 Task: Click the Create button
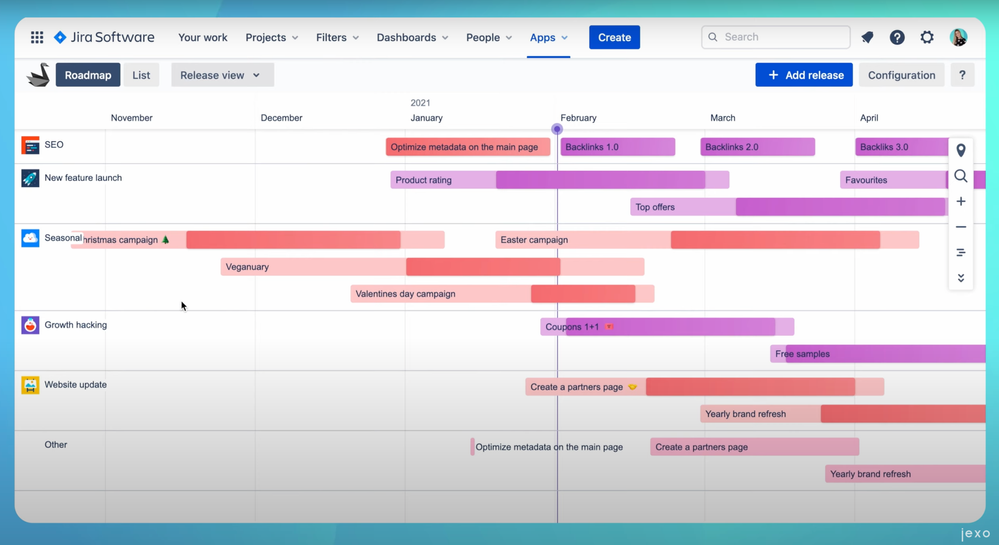coord(614,38)
